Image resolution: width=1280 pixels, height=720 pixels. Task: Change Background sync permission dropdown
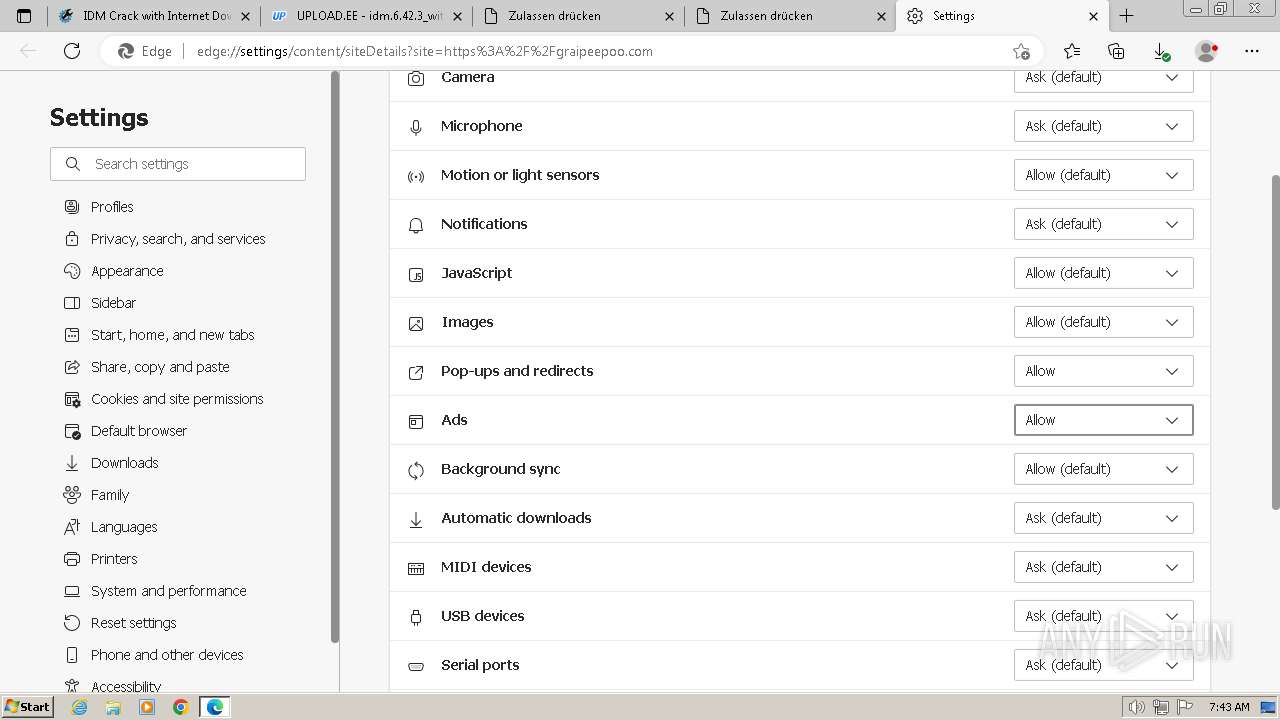tap(1103, 469)
